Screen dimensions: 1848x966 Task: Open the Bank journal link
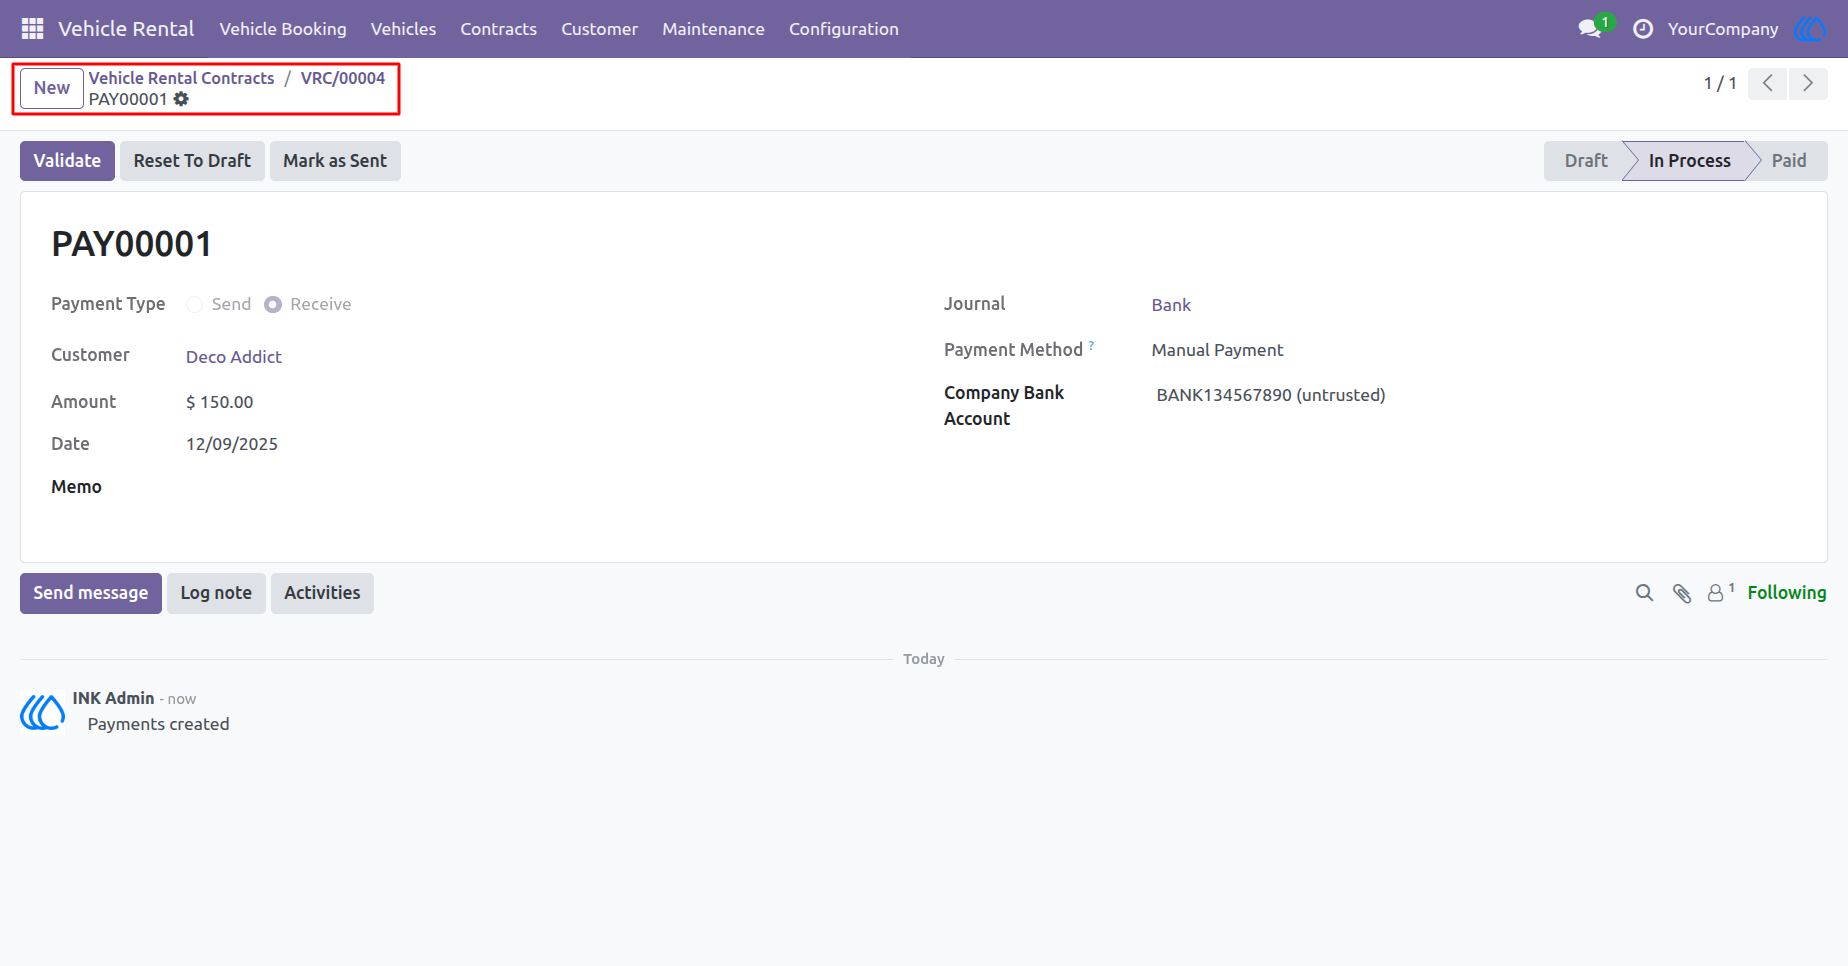tap(1171, 305)
